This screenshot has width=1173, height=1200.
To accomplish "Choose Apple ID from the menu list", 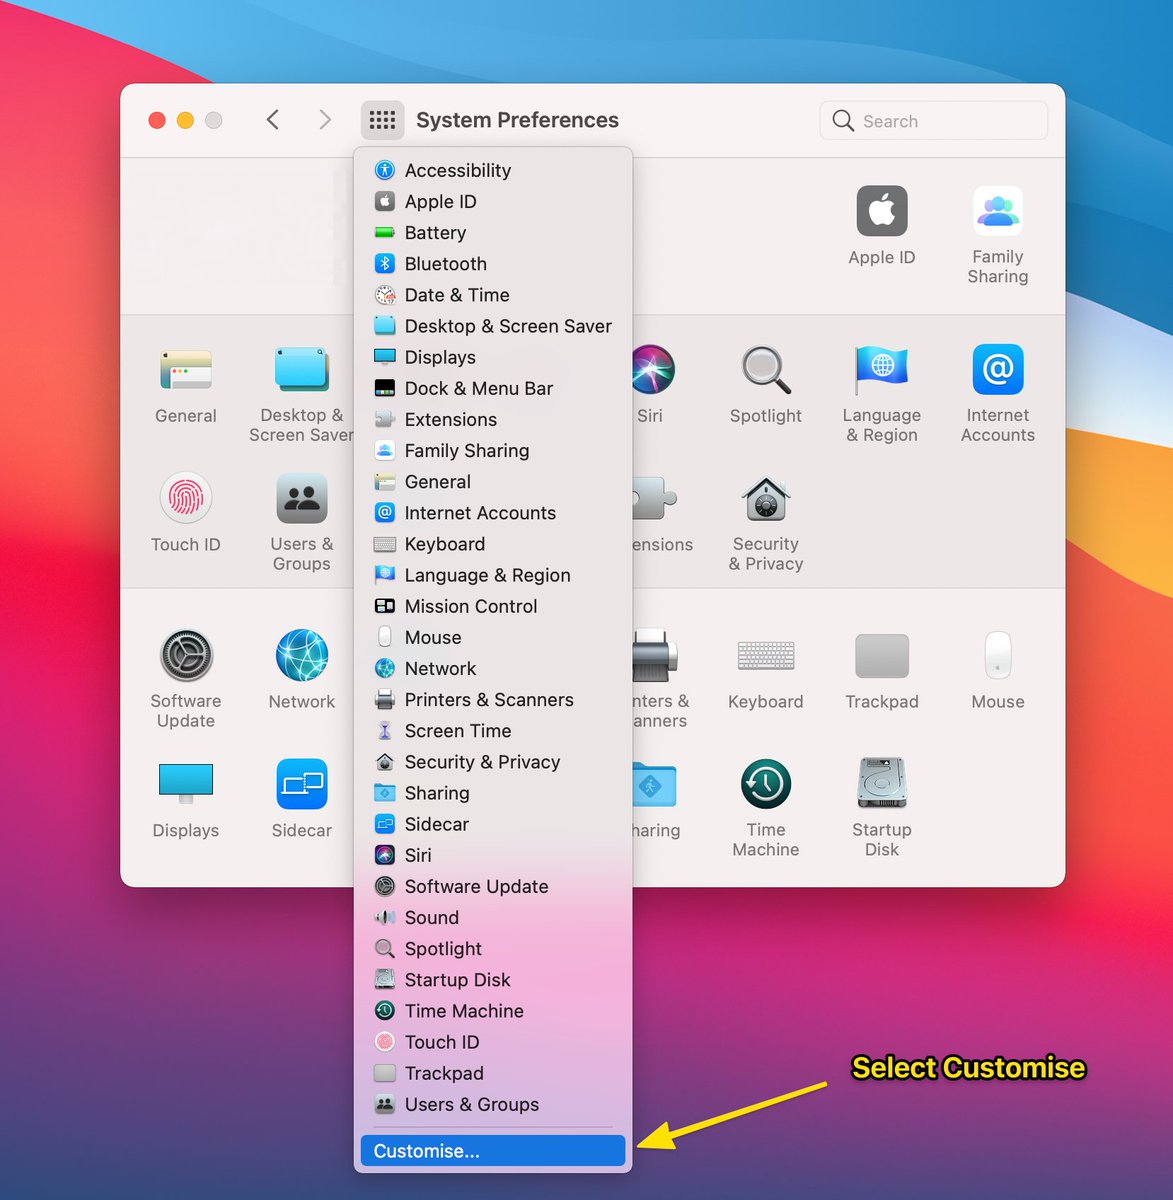I will coord(493,201).
